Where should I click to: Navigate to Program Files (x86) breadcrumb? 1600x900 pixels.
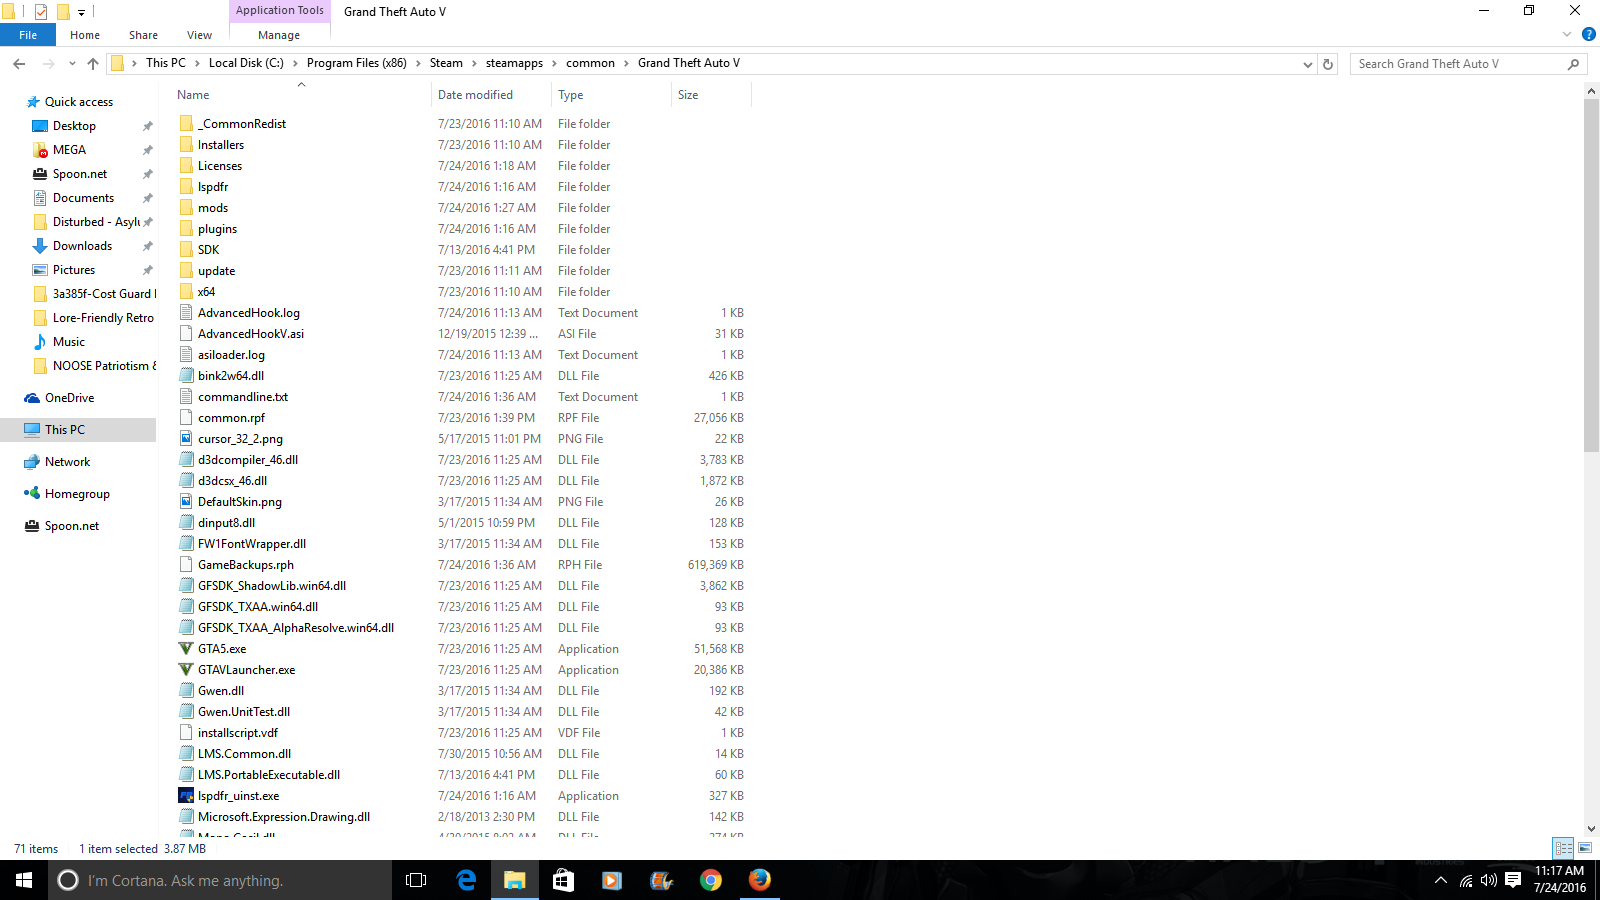(x=357, y=63)
